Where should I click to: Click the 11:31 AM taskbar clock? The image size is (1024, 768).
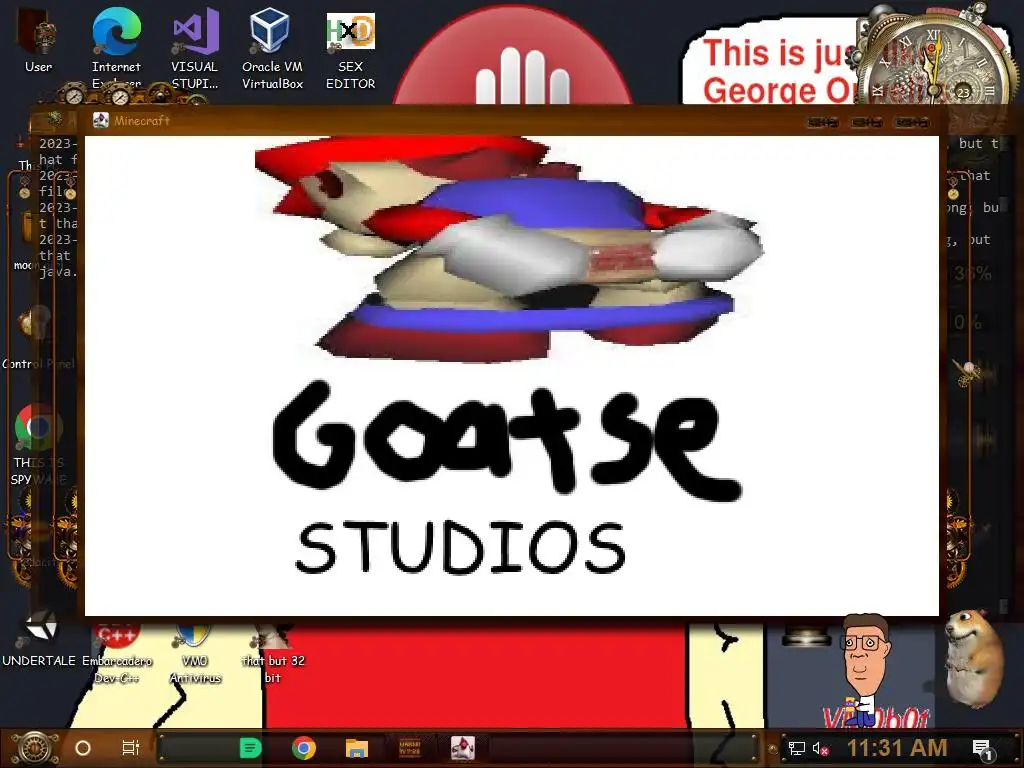click(897, 748)
